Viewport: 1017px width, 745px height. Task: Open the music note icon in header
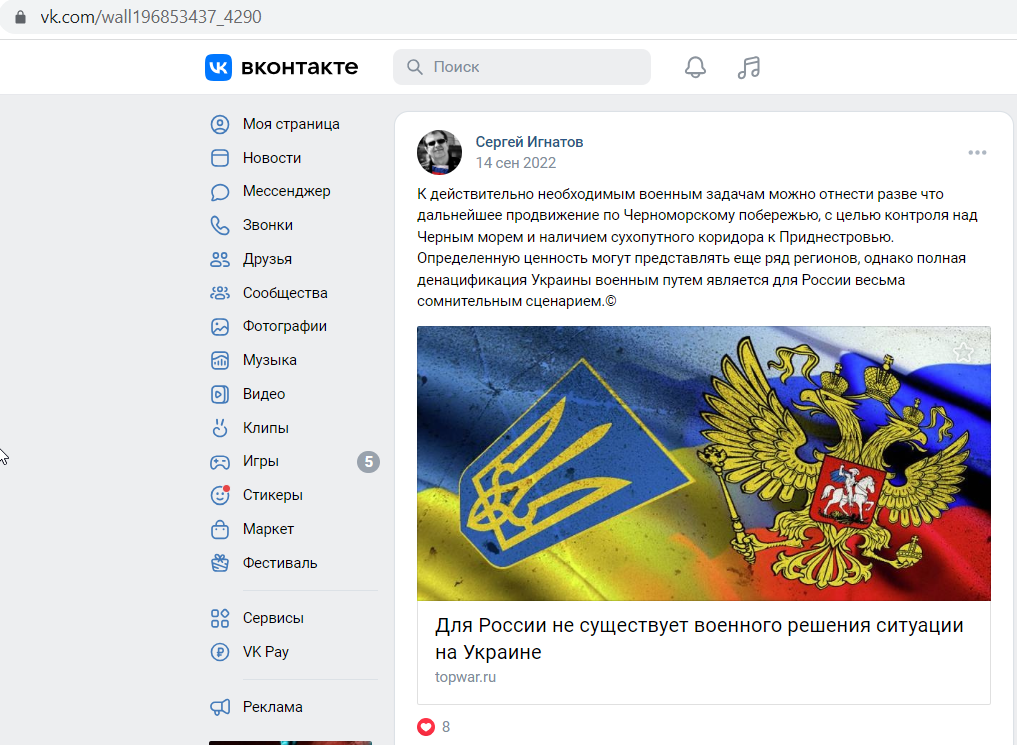pyautogui.click(x=748, y=67)
